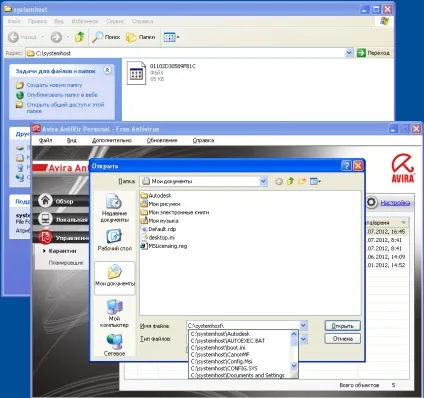Open Edit (Правка) menu in Explorer
This screenshot has width=424, height=398.
[37, 21]
